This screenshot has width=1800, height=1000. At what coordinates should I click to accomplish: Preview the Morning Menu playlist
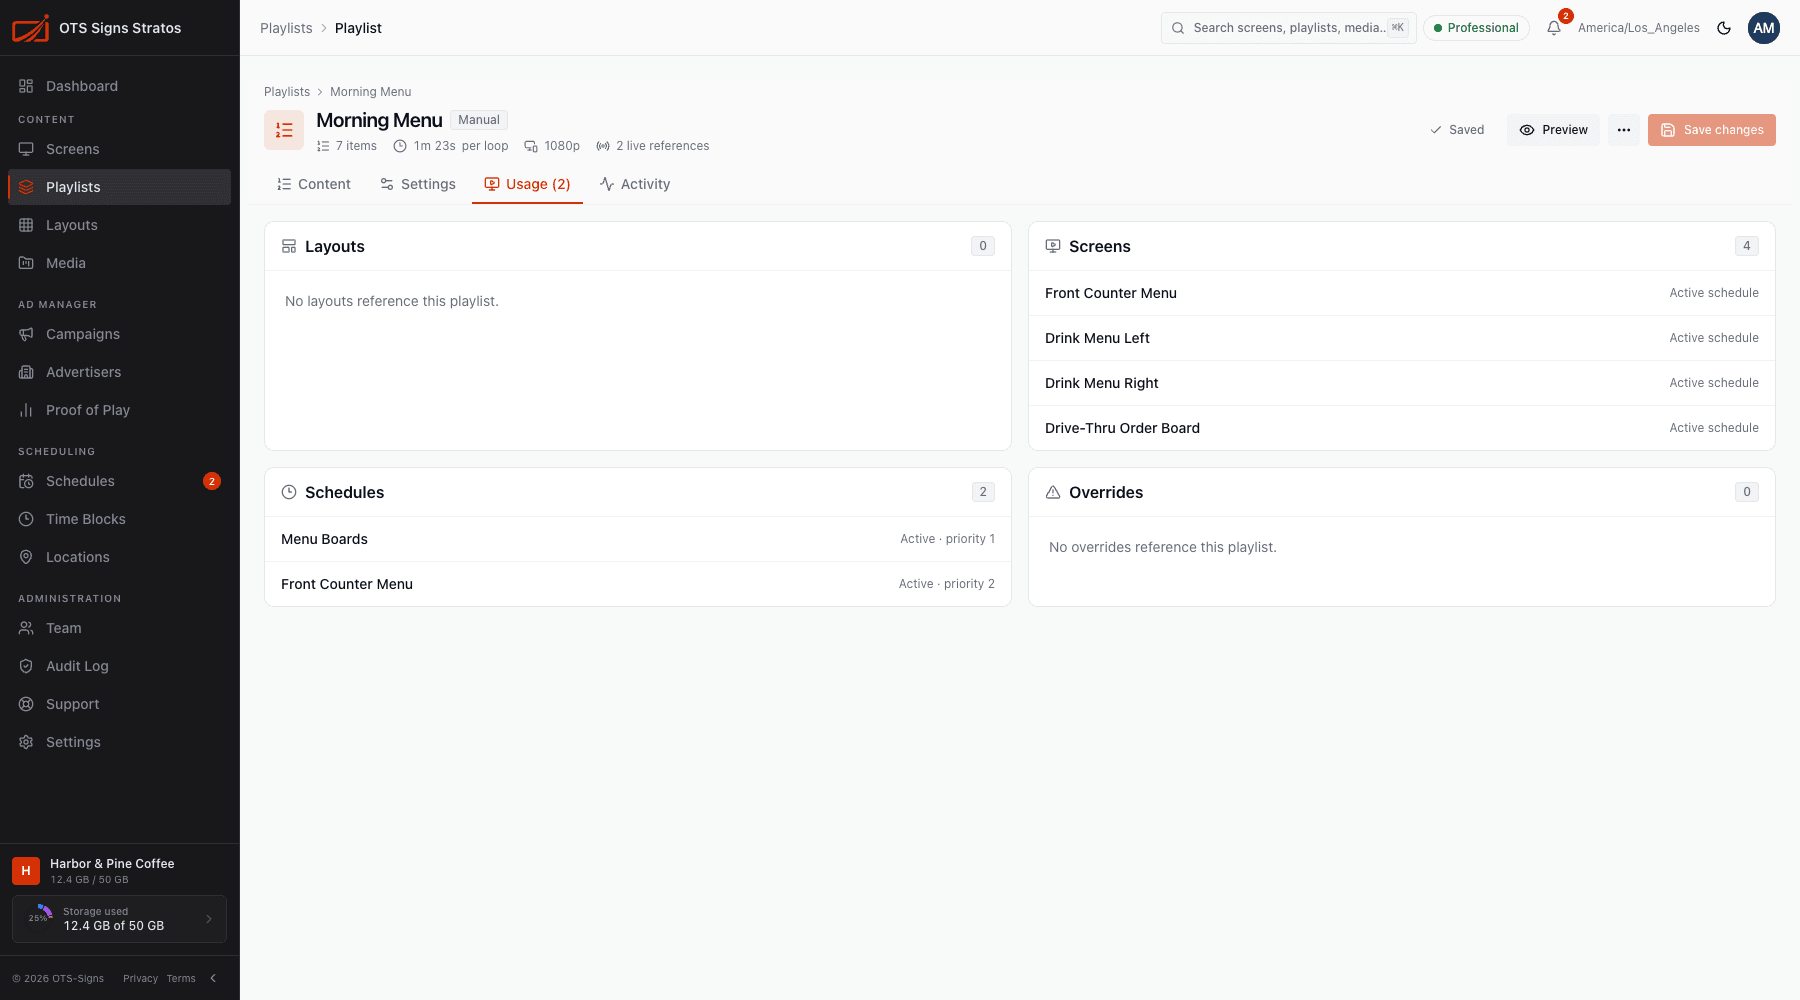coord(1554,130)
